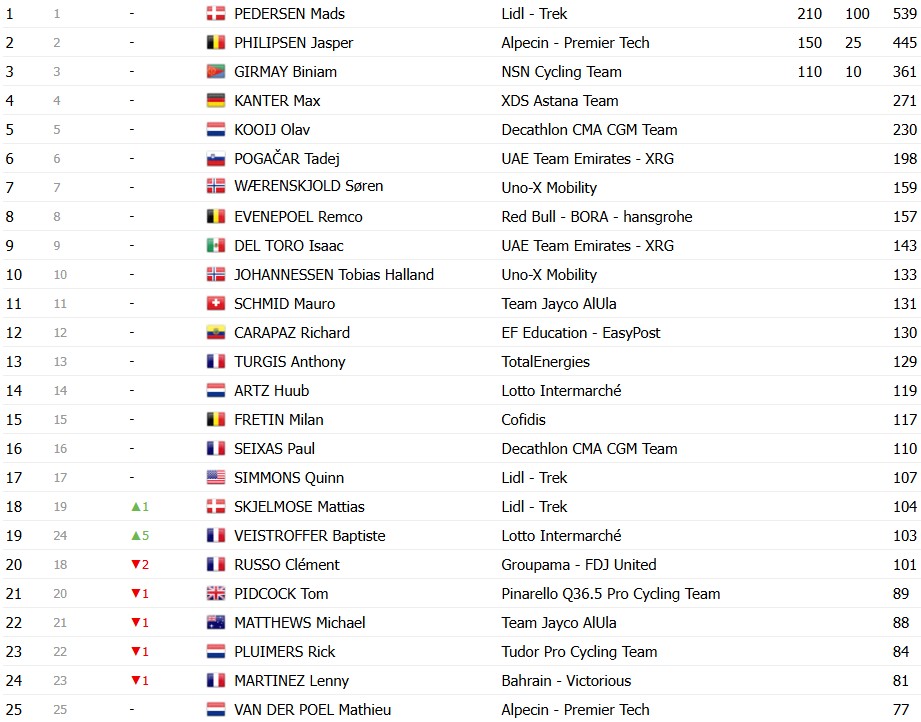Screen dimensions: 921x722
Task: Click the 445 points total for Philipsen
Action: tap(905, 42)
